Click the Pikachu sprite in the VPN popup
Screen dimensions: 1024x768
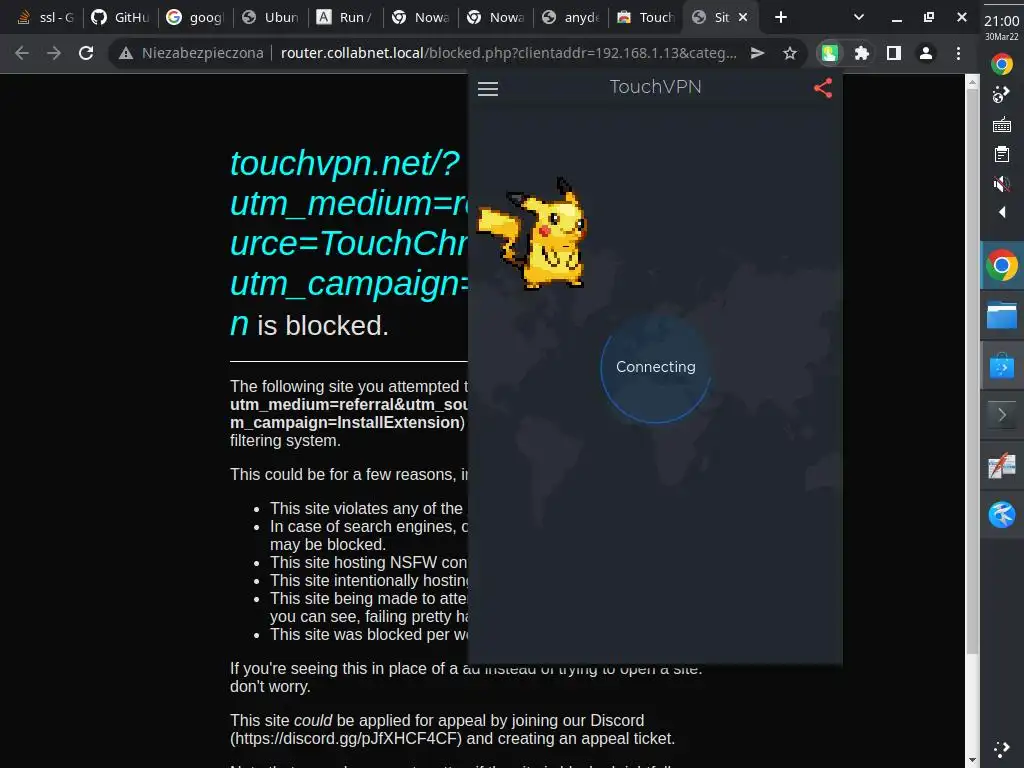(532, 233)
